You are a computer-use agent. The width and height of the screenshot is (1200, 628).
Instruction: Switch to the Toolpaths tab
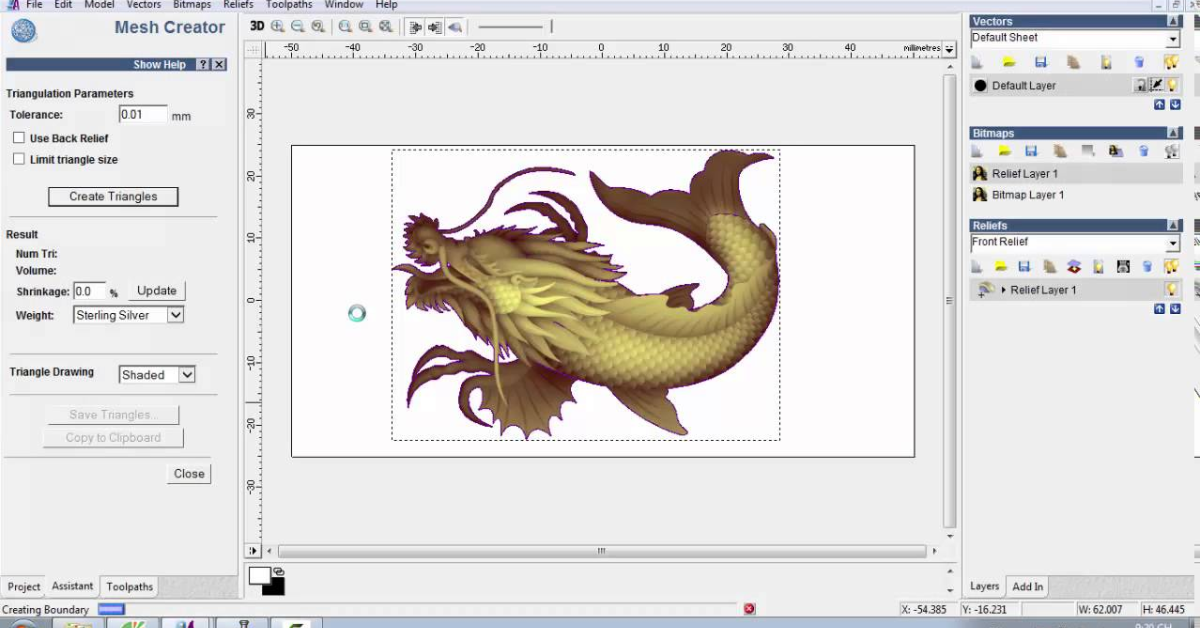point(129,587)
